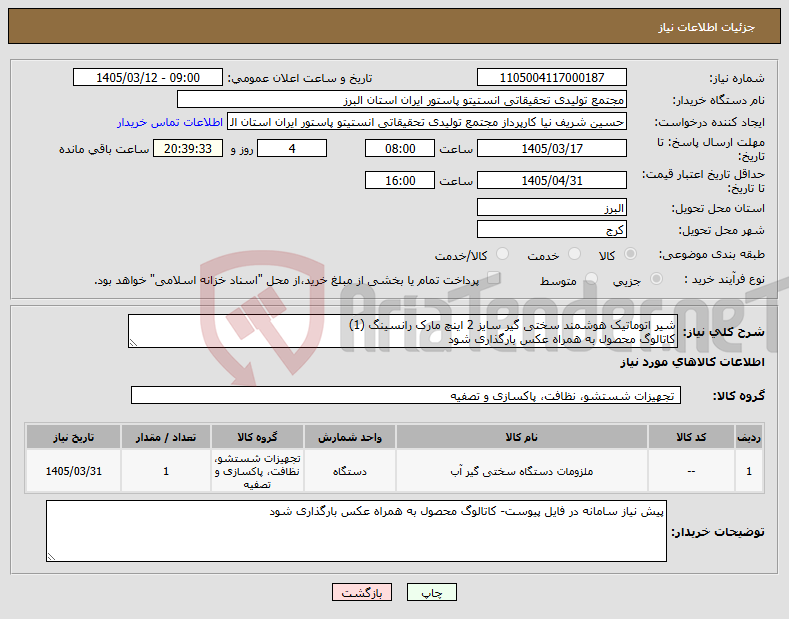This screenshot has height=619, width=789.
Task: Click the response deadline date 1405/03/17
Action: coord(551,148)
